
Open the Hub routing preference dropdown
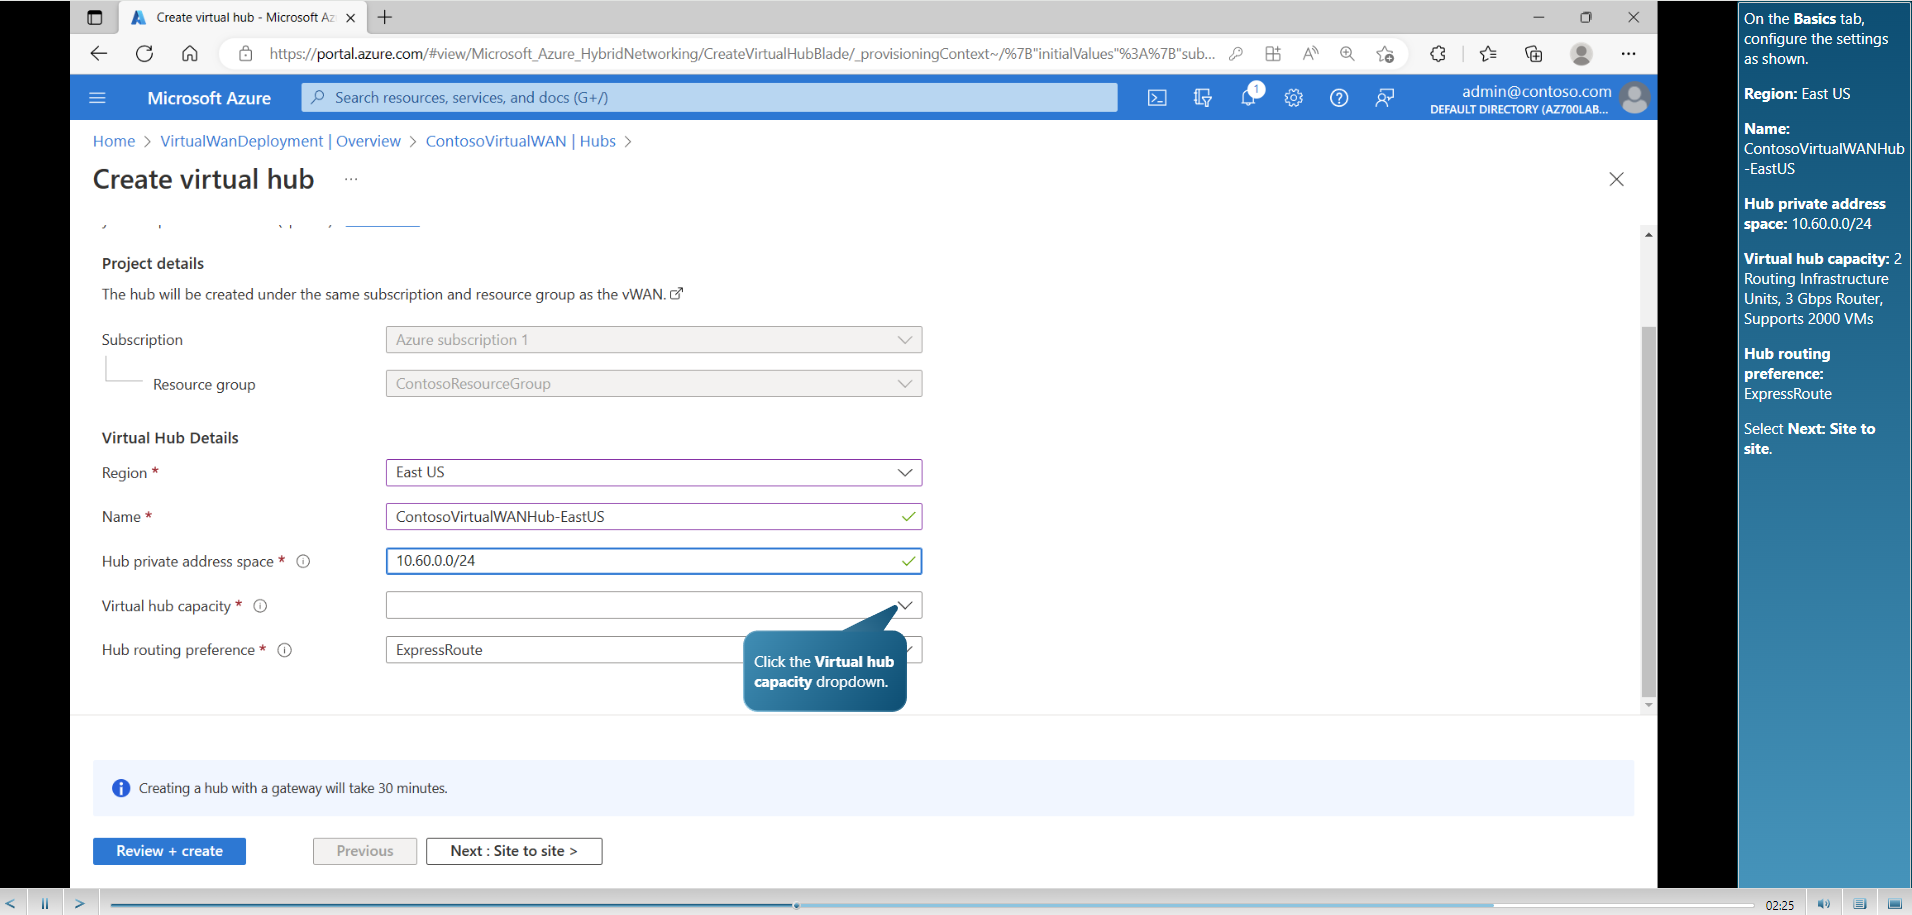[654, 650]
